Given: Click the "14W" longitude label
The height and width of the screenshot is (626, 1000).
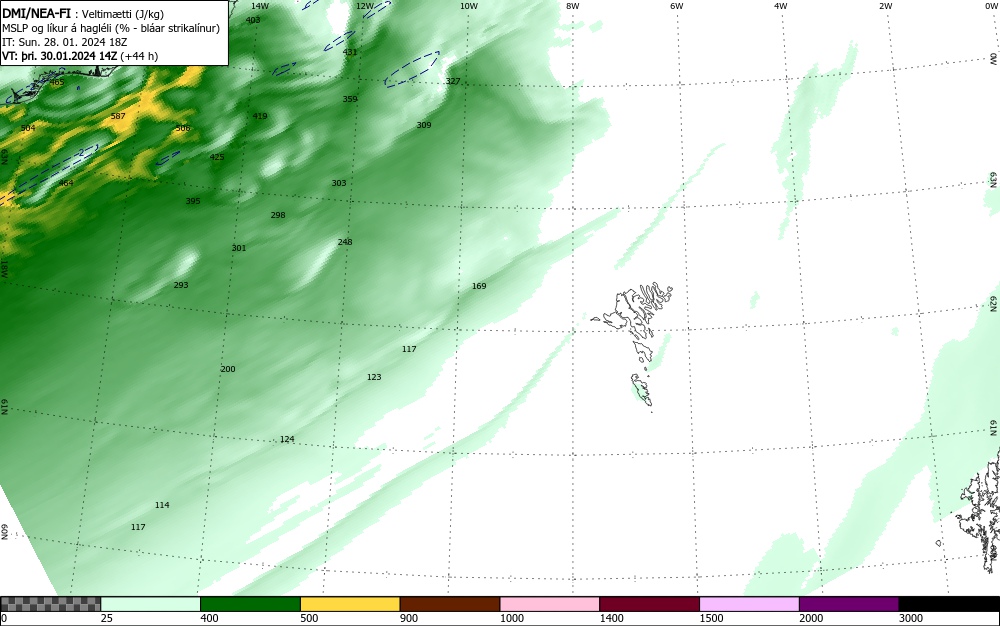Looking at the screenshot, I should (260, 6).
